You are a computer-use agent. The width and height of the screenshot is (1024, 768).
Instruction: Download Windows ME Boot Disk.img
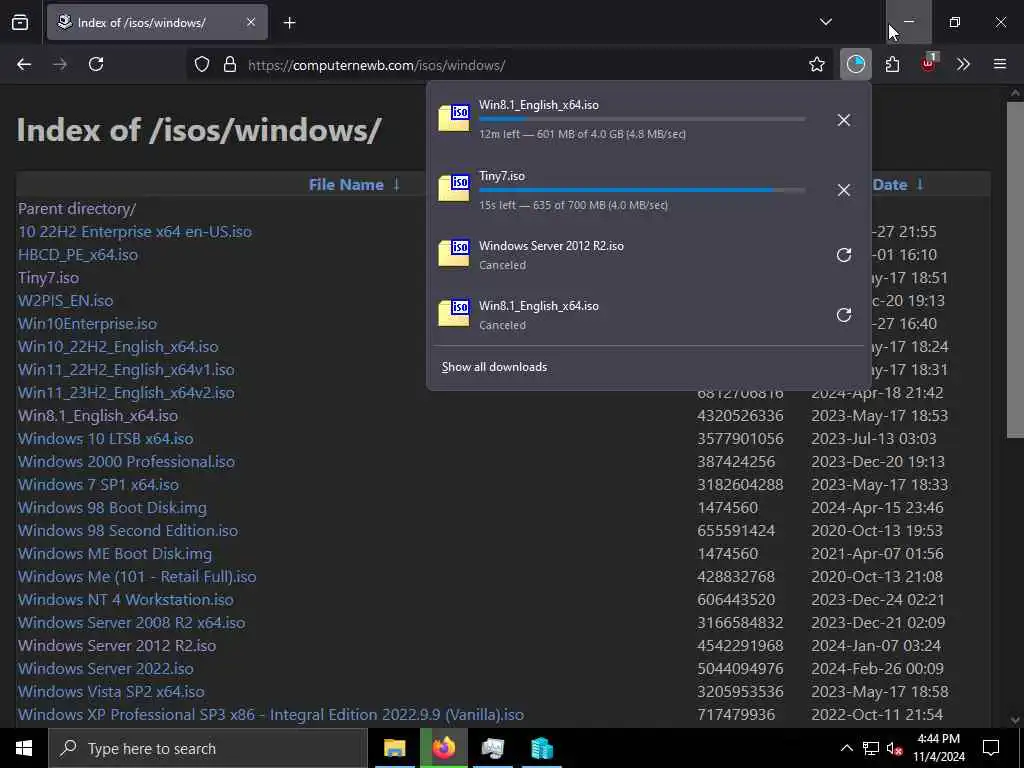click(115, 554)
